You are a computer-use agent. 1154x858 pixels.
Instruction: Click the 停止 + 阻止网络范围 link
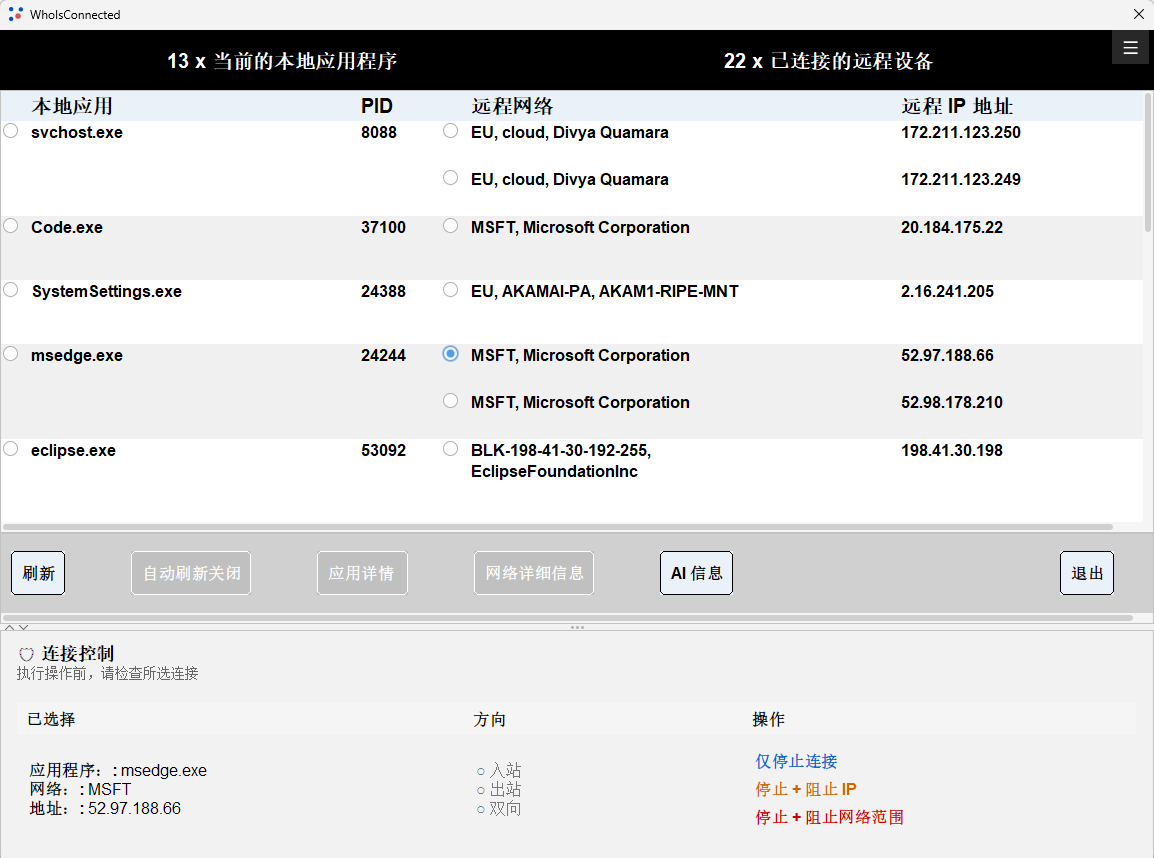[x=829, y=817]
